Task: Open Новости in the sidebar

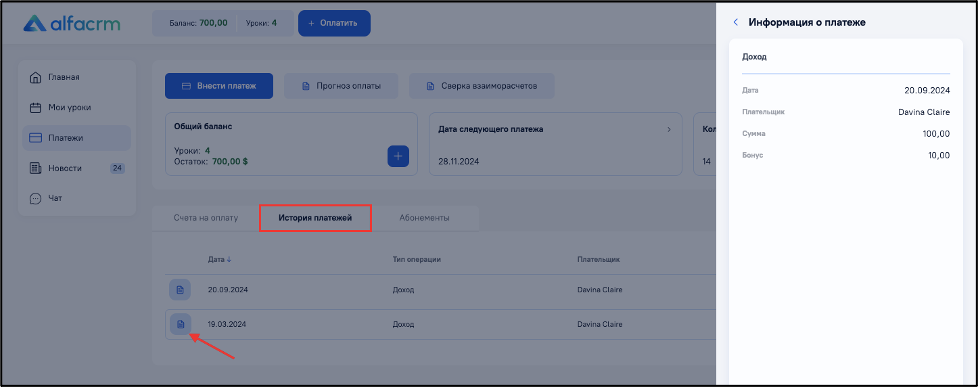Action: click(x=77, y=168)
